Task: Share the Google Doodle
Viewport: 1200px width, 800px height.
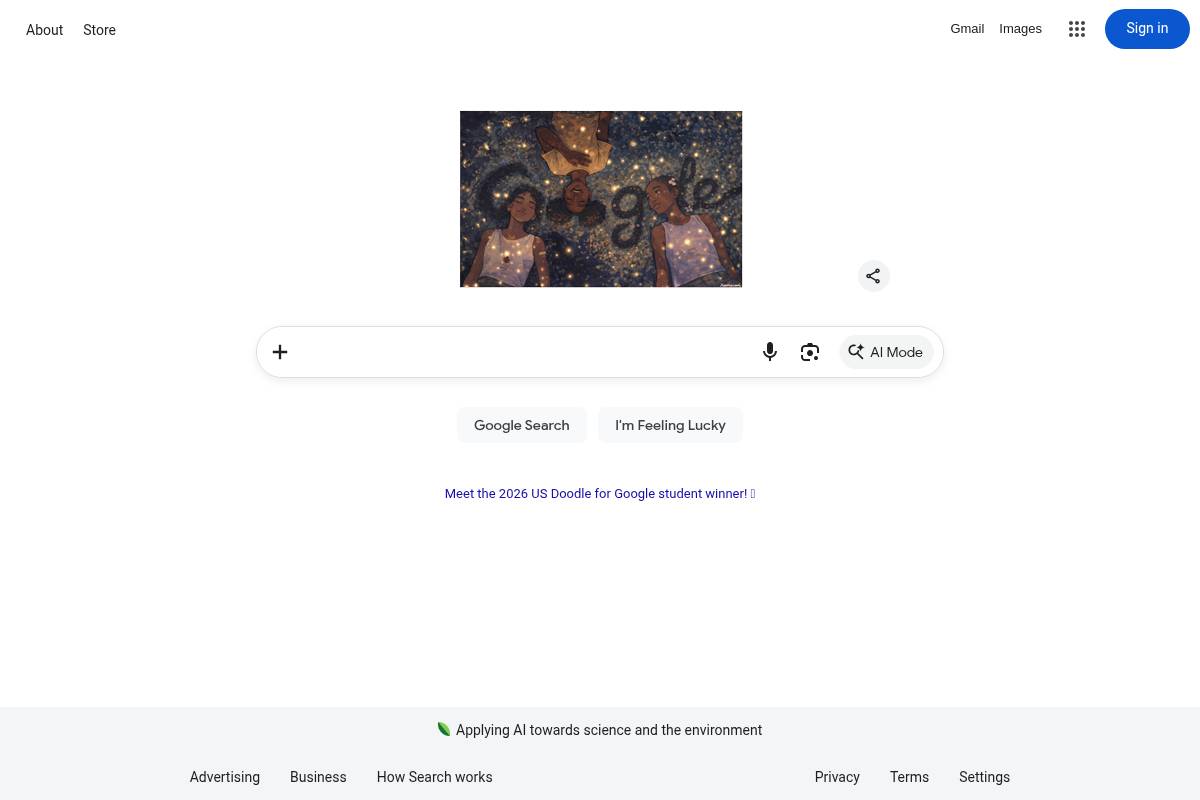Action: 873,276
